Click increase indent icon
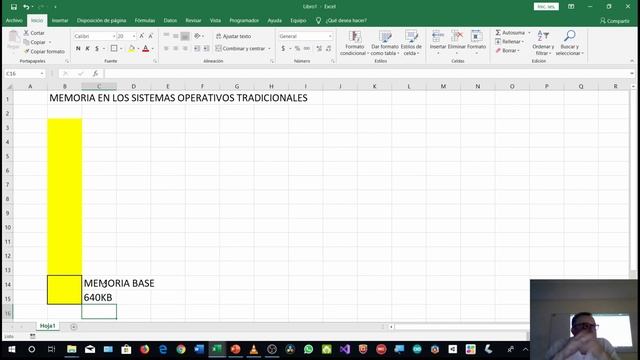Screen dimensions: 640x360 point(206,49)
